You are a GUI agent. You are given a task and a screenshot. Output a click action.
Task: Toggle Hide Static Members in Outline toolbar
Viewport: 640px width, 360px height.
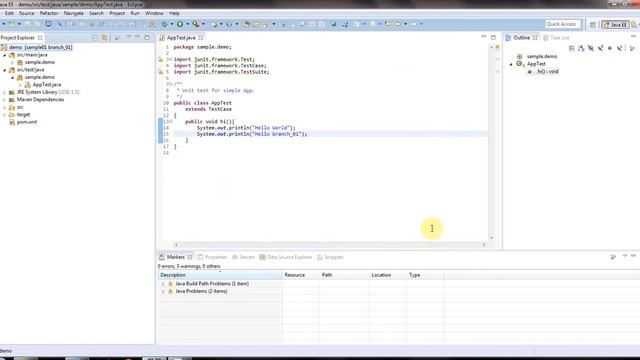pos(600,48)
